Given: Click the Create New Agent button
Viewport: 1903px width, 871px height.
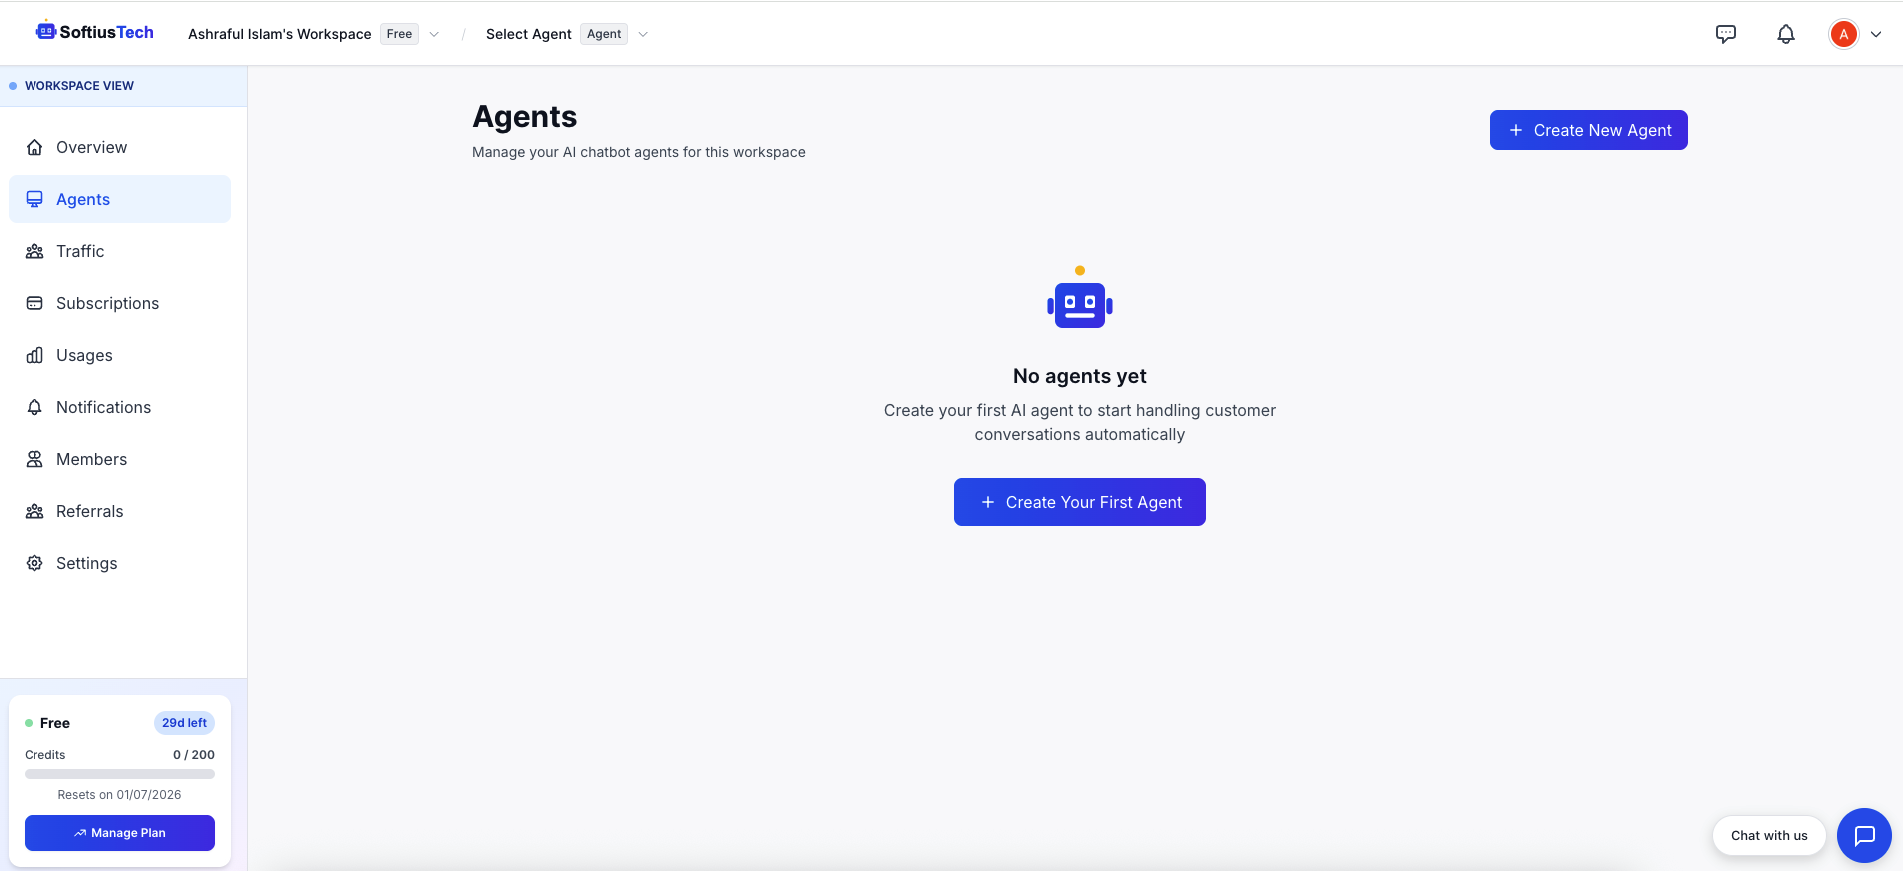Looking at the screenshot, I should tap(1588, 130).
